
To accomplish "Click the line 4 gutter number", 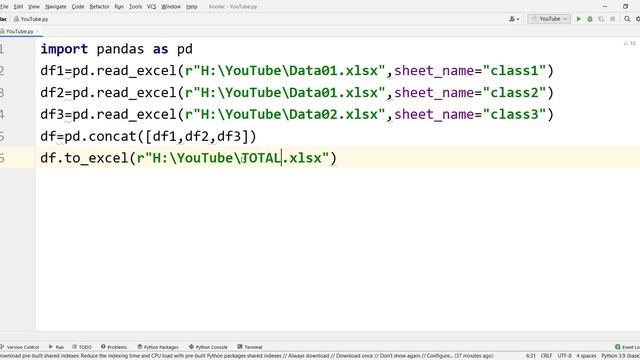I will (2, 115).
